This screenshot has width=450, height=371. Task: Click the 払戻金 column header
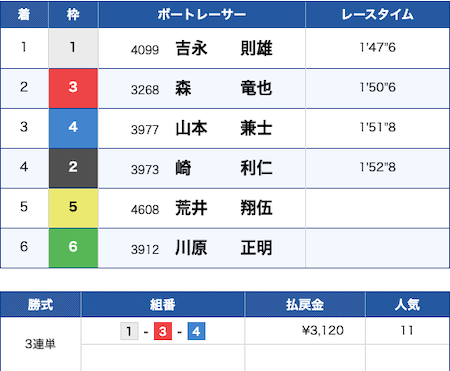tap(305, 304)
